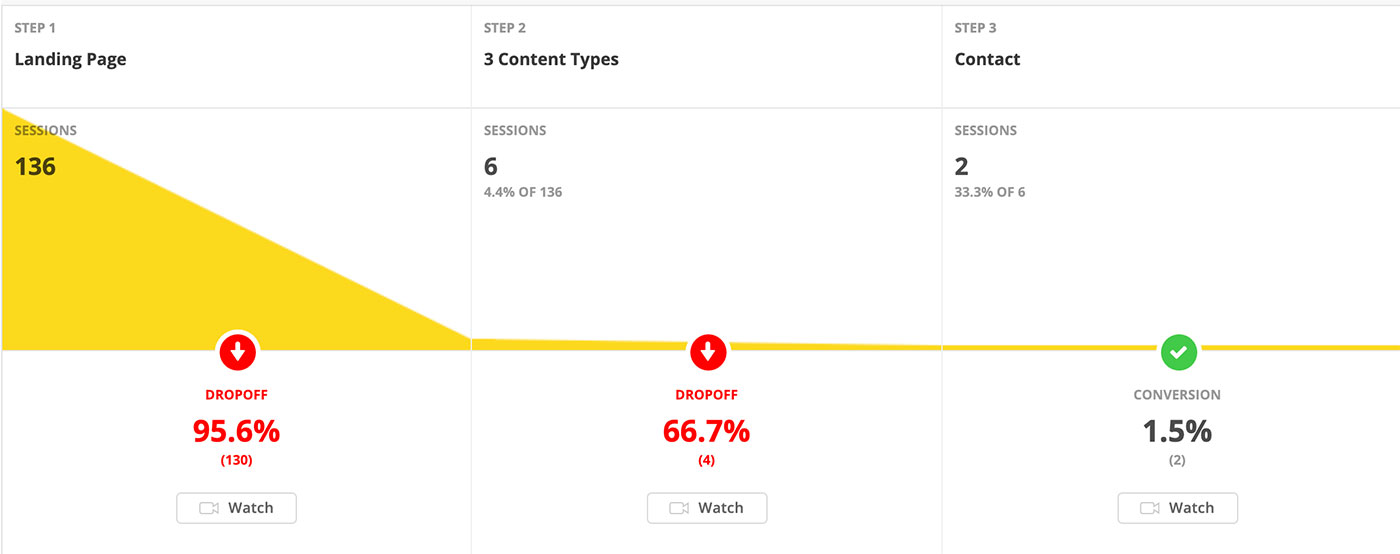
Task: Click the 4.4% OF 136 label
Action: click(x=523, y=192)
